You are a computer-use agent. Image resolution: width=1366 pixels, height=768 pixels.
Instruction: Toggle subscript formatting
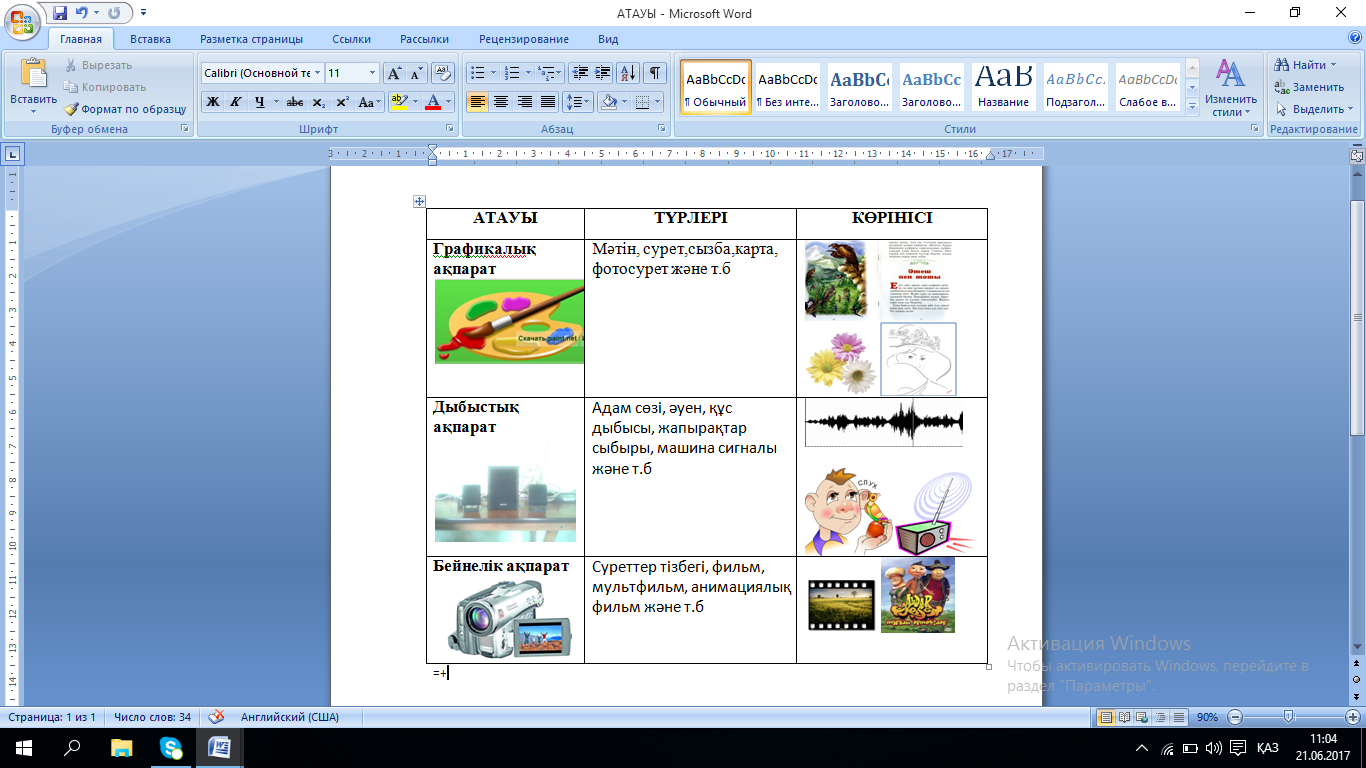318,102
